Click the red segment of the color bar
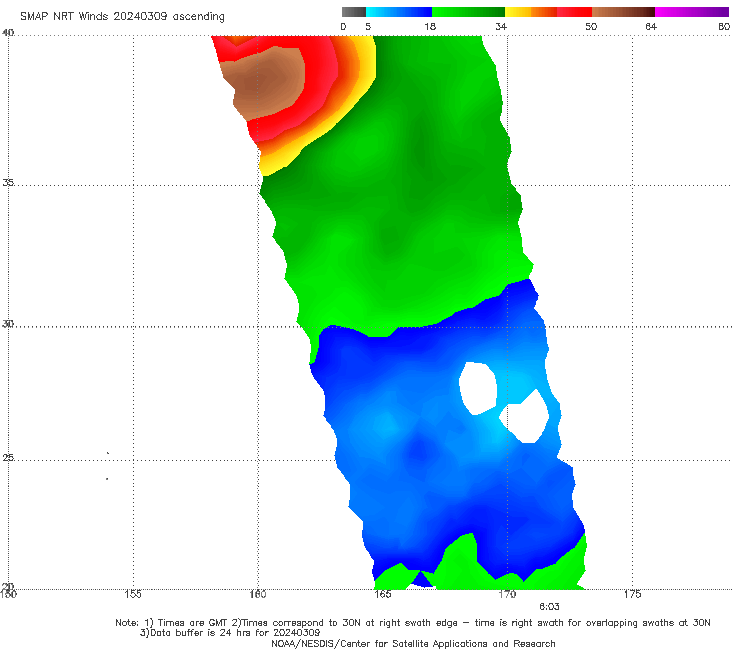The height and width of the screenshot is (650, 740). [x=575, y=12]
